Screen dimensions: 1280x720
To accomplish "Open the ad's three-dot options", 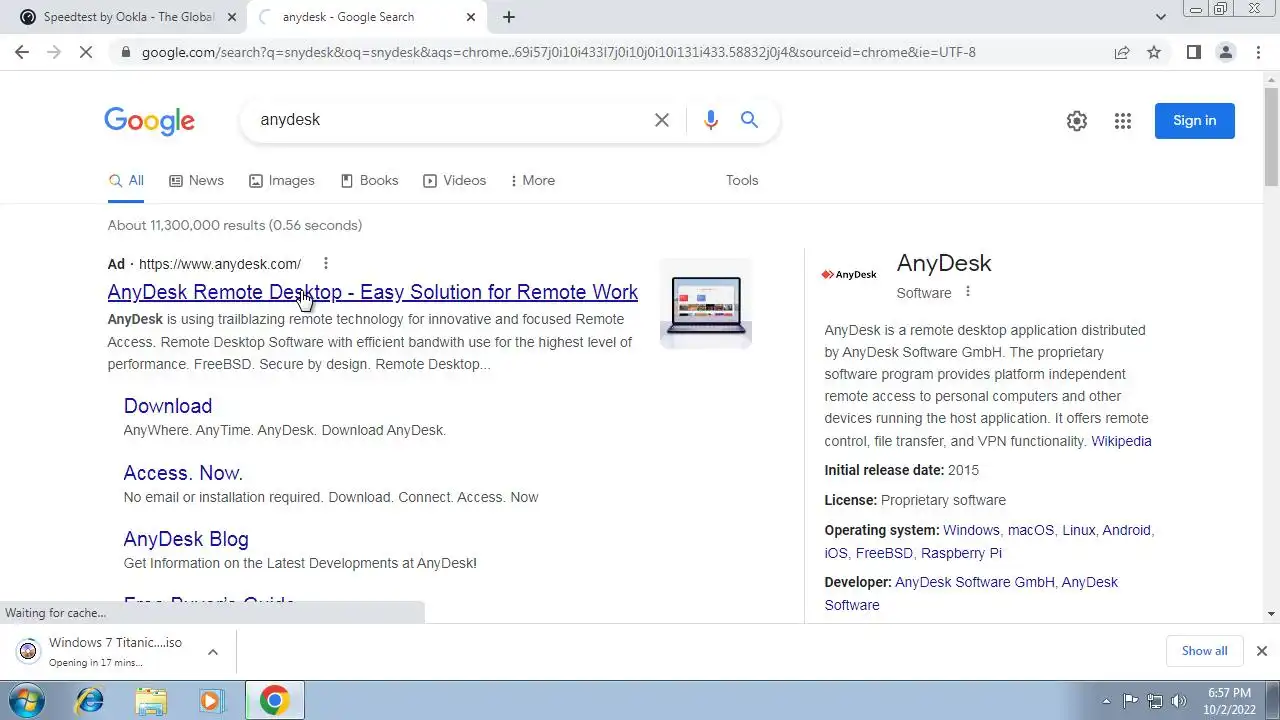I will click(x=325, y=264).
